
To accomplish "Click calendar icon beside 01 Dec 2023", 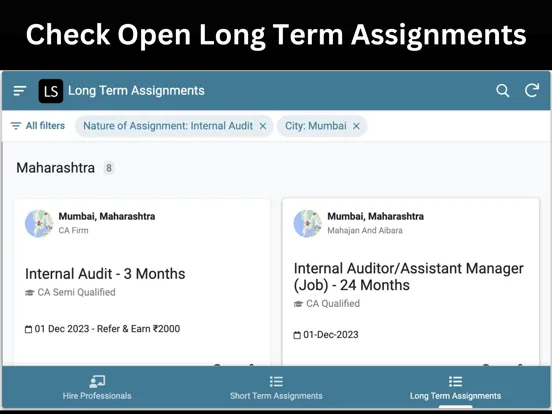I will click(x=28, y=329).
